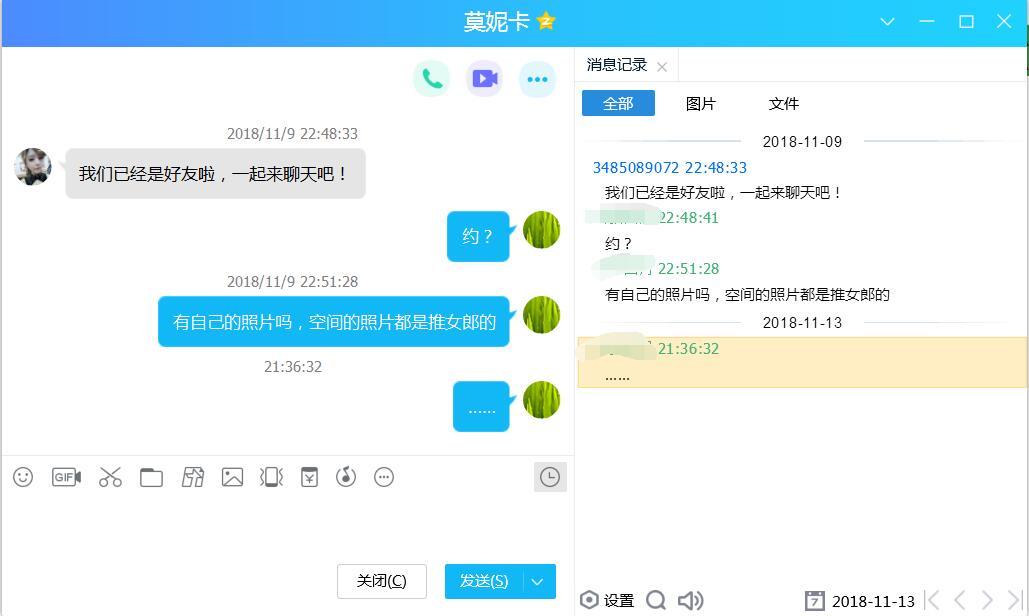Open the send file folder icon
The image size is (1029, 616).
pos(151,477)
